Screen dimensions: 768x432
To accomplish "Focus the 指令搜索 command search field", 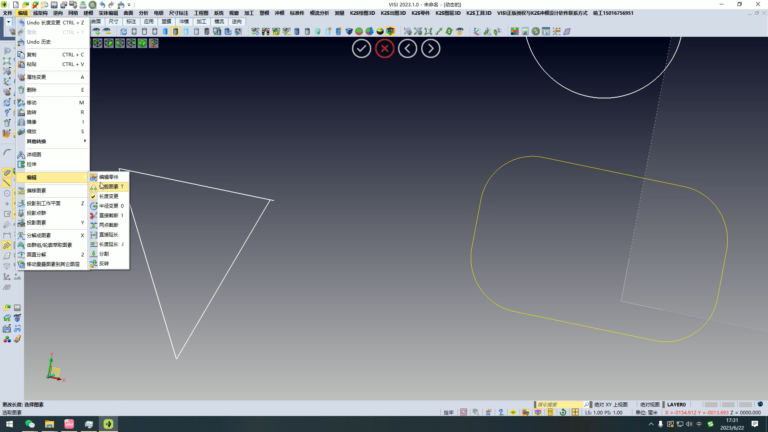I will click(558, 405).
